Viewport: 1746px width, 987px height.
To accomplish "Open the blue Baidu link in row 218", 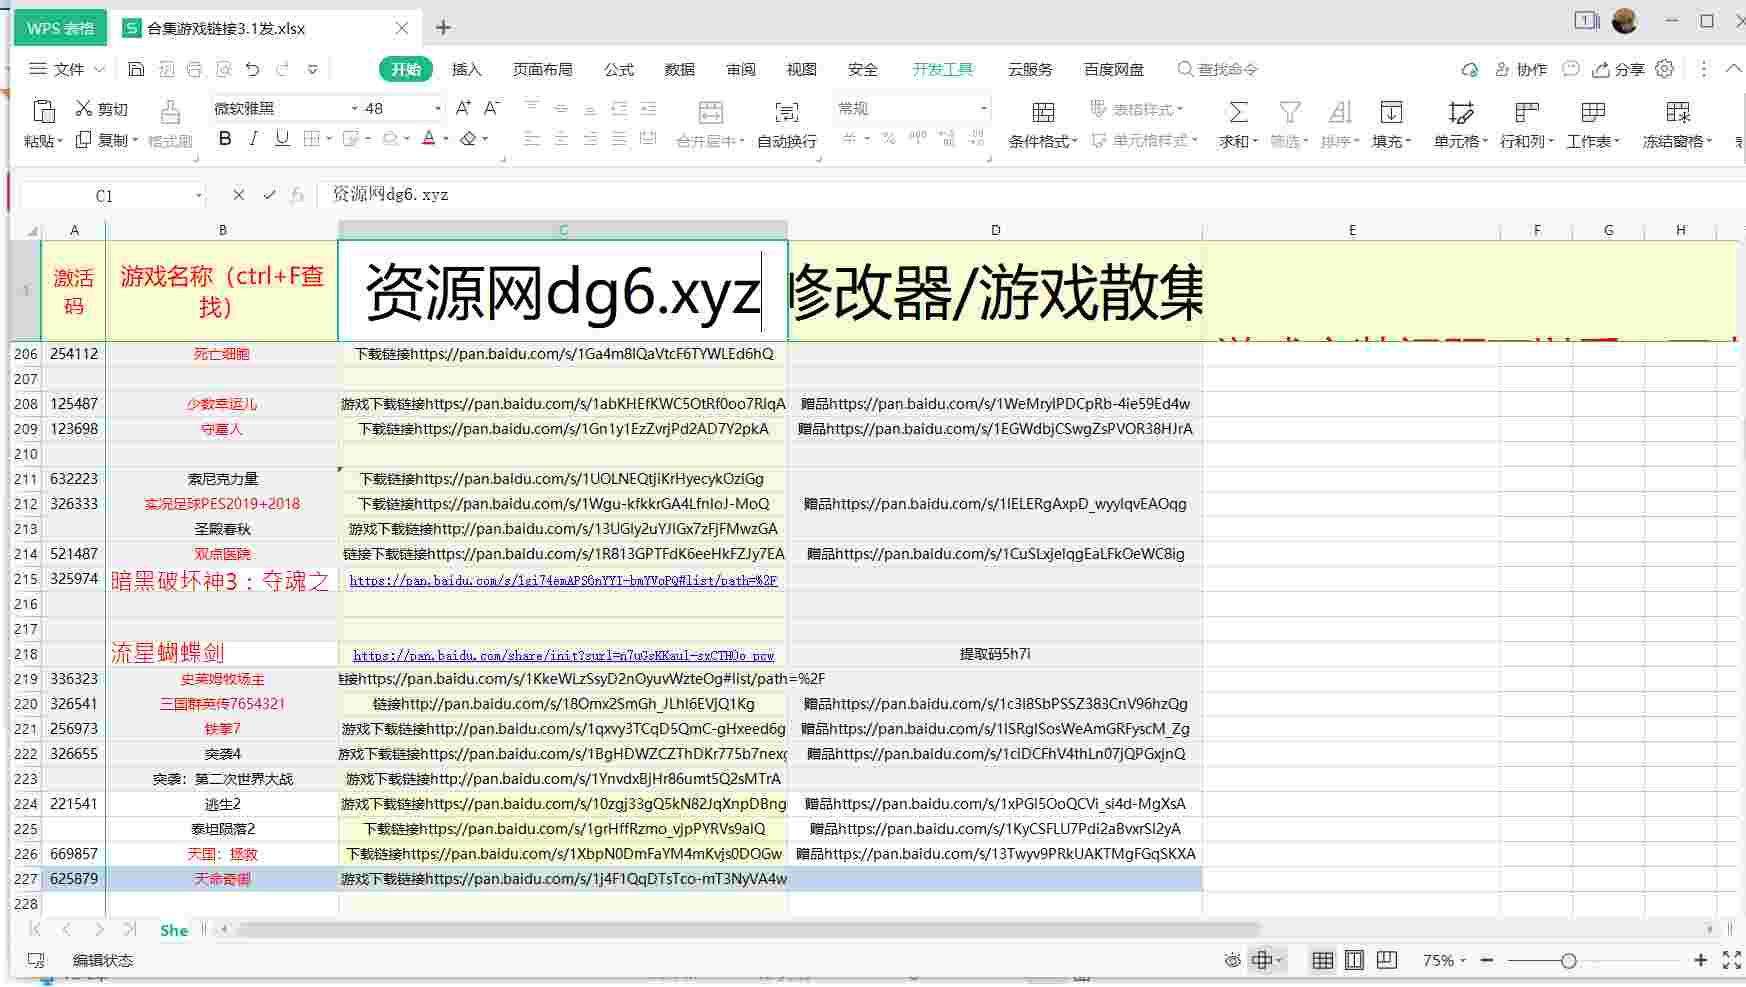I will [x=563, y=655].
